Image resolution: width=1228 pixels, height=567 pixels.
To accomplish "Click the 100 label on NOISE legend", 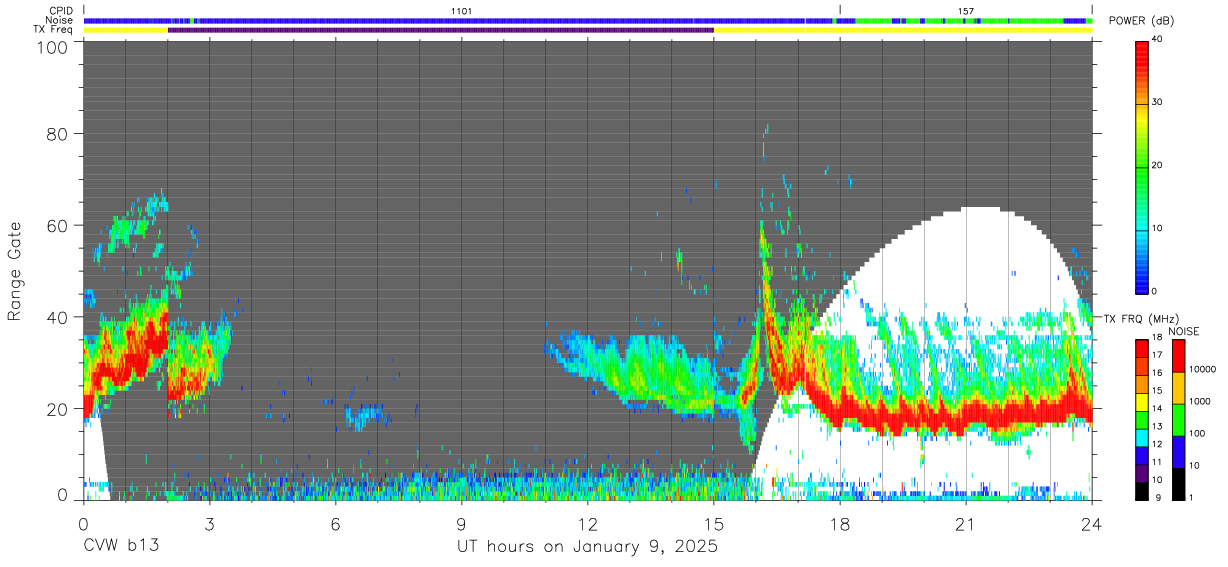I will pyautogui.click(x=1198, y=433).
